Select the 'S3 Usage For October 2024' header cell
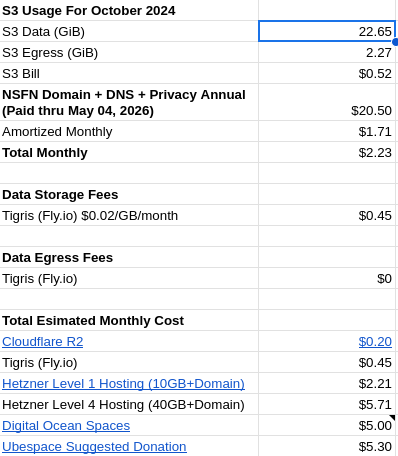Image resolution: width=398 pixels, height=456 pixels. (129, 10)
